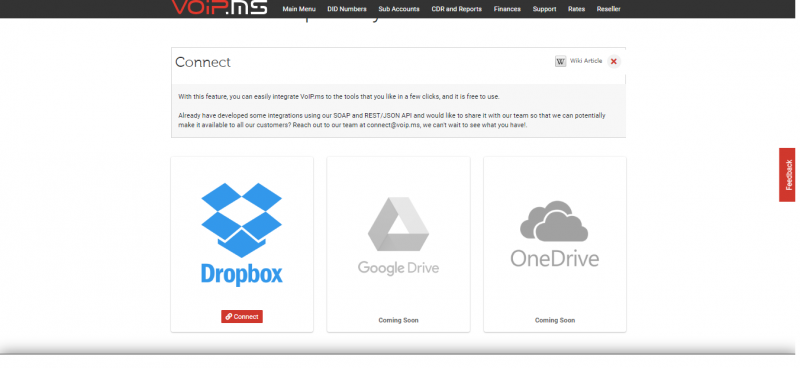The height and width of the screenshot is (368, 800).
Task: Click the VoIP.ms logo
Action: [219, 7]
